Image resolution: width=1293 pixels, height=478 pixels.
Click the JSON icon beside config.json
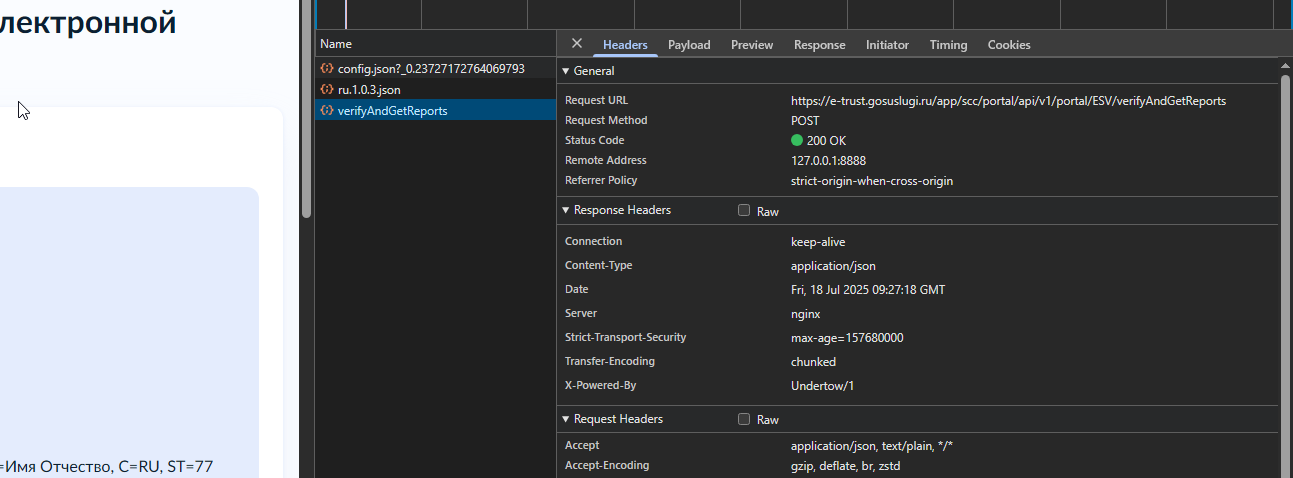click(326, 69)
